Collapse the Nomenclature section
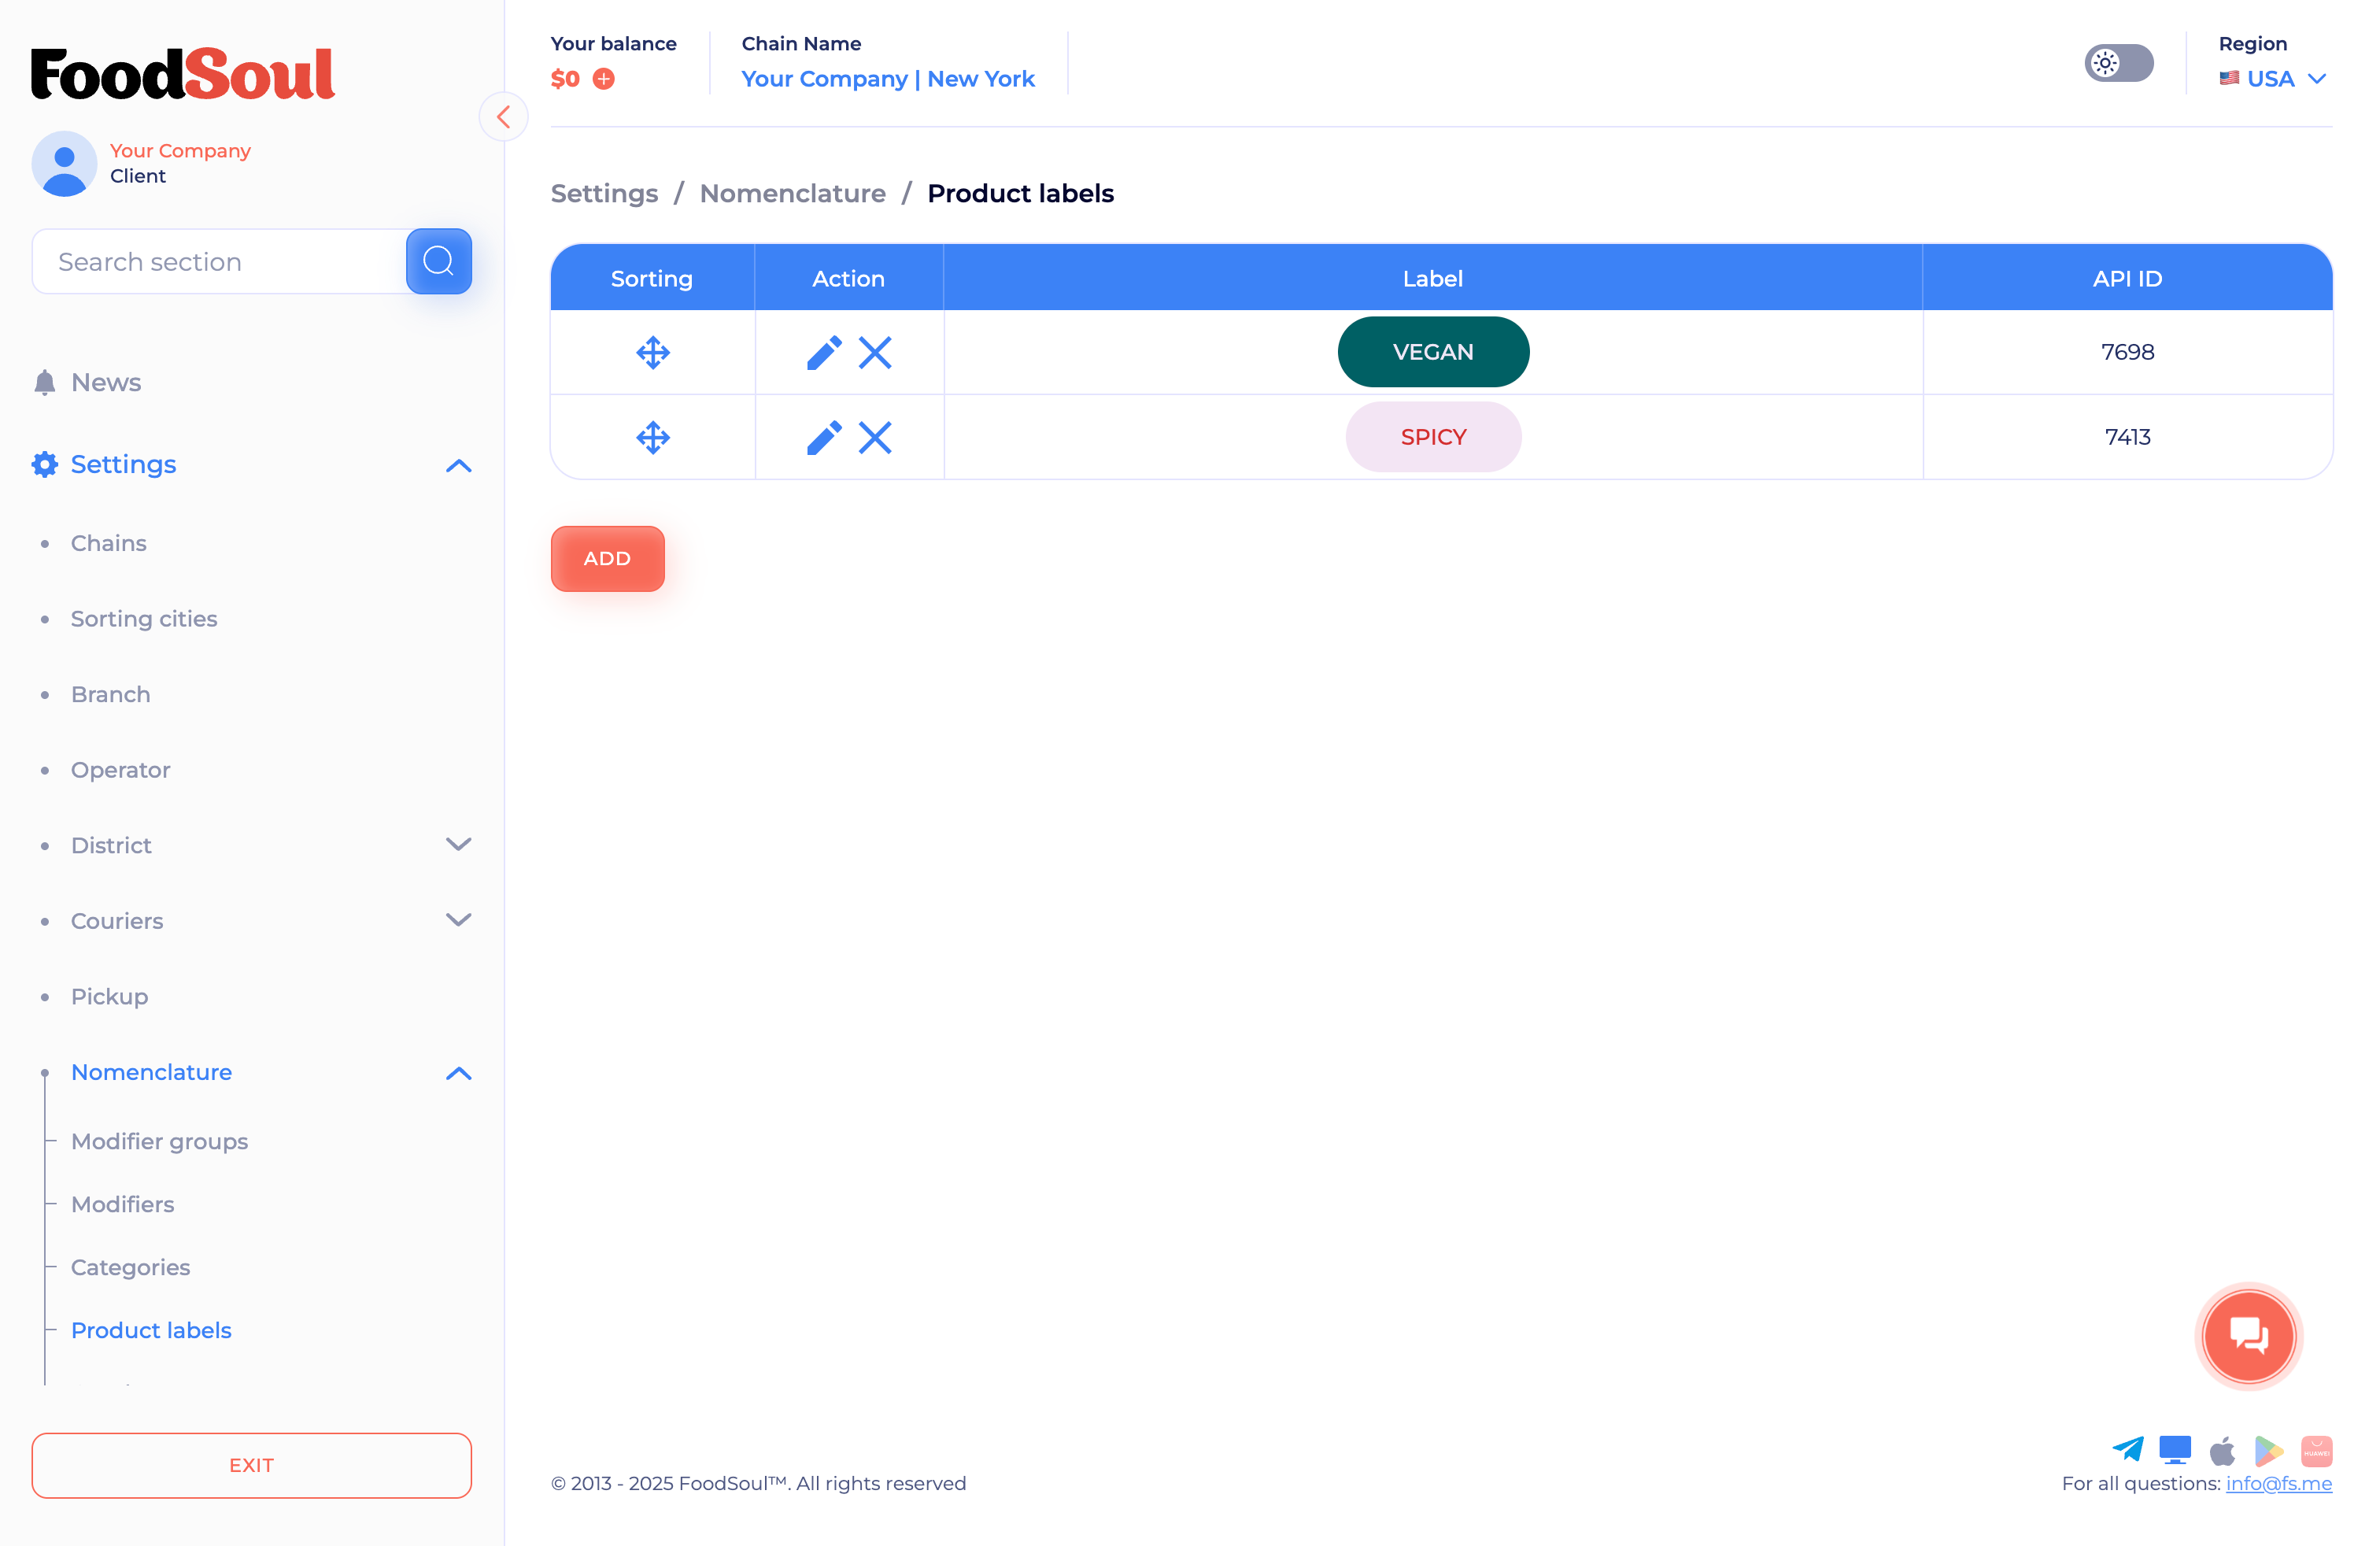The height and width of the screenshot is (1546, 2380). [458, 1073]
